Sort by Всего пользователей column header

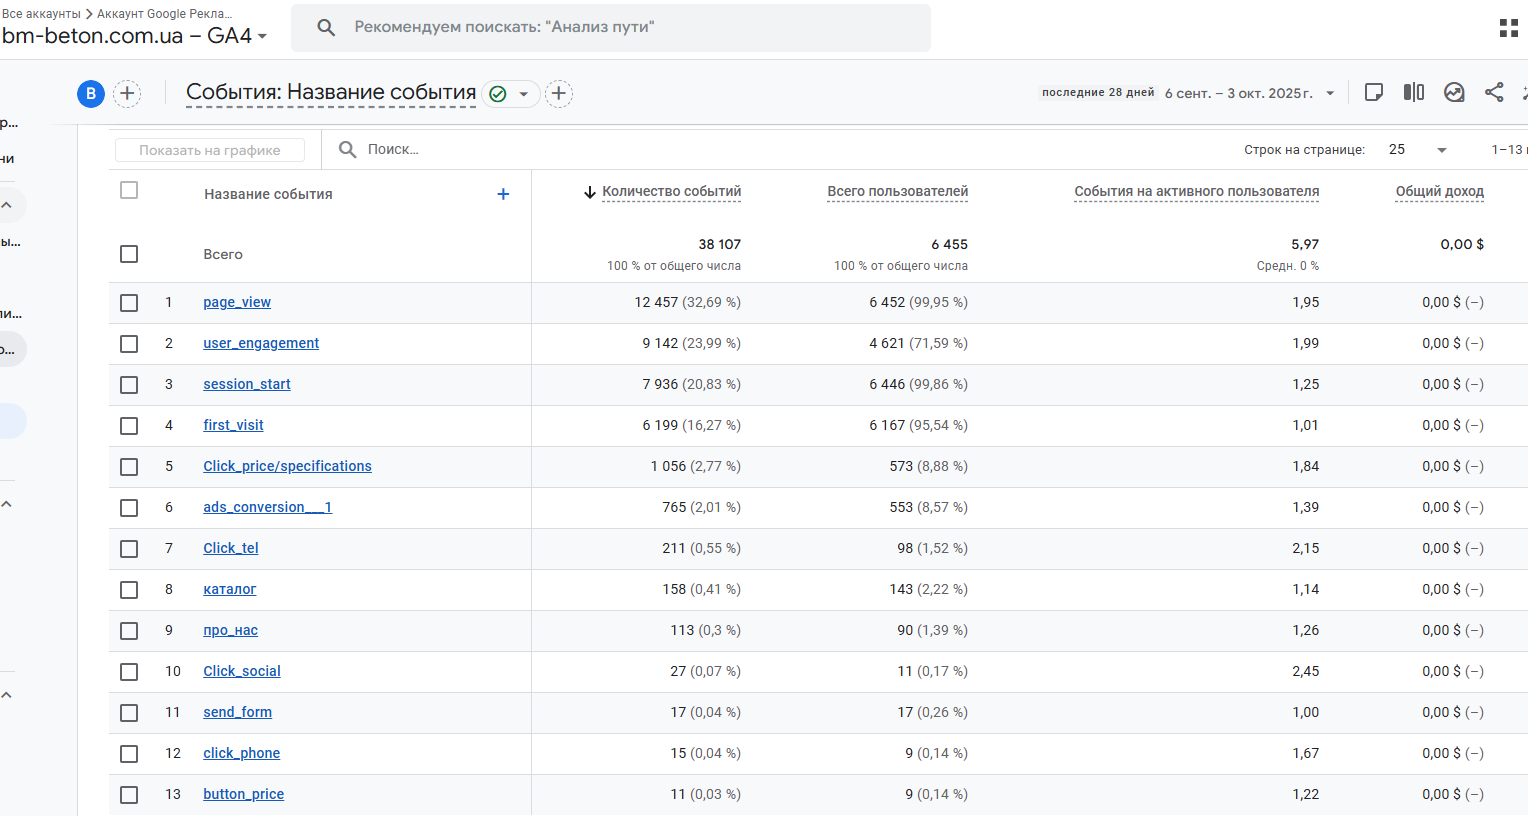click(x=897, y=191)
